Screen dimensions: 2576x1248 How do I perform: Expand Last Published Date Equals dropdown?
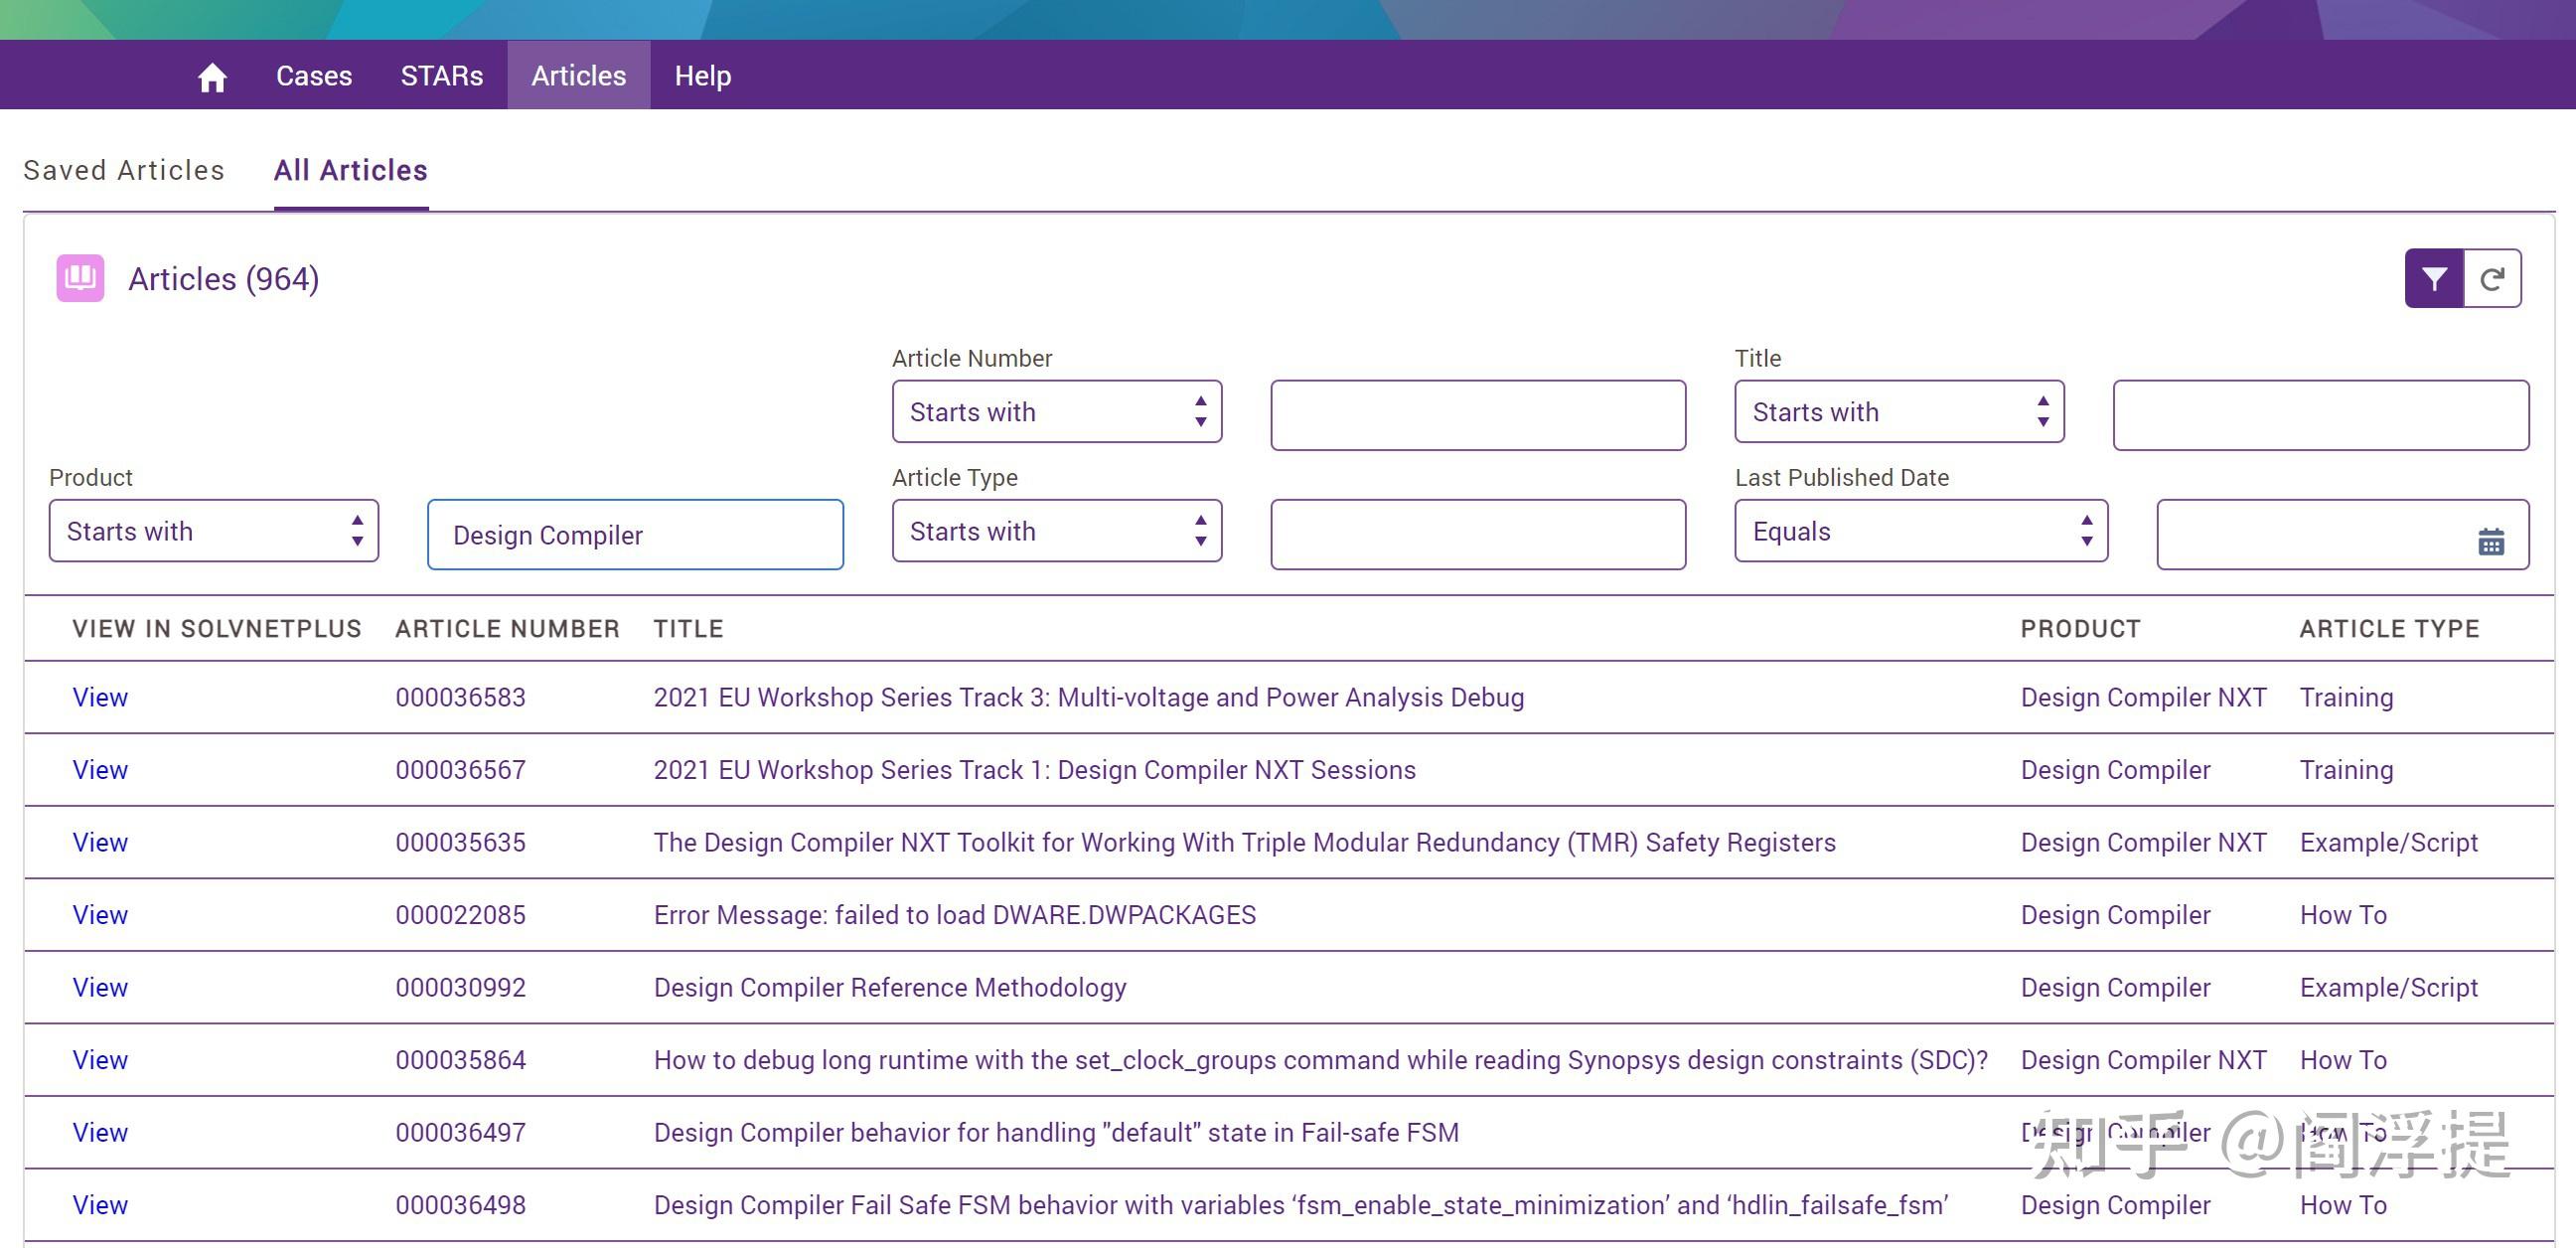tap(1920, 531)
